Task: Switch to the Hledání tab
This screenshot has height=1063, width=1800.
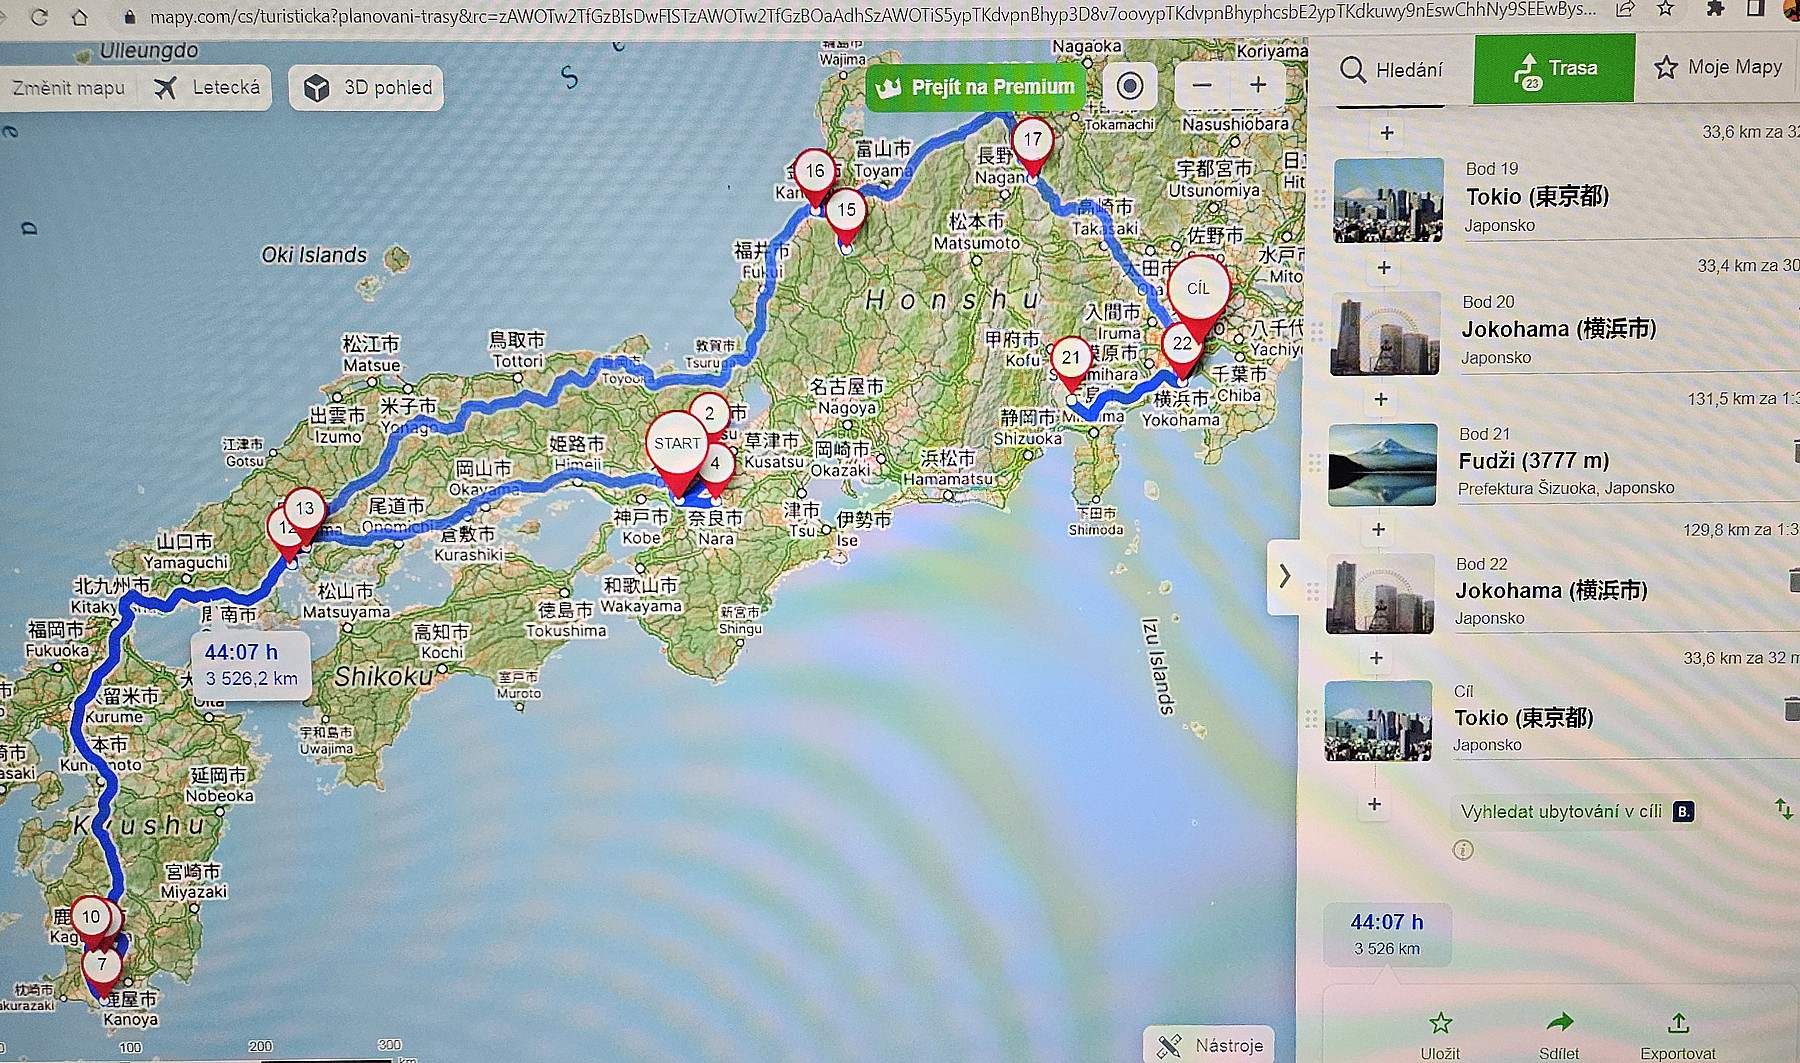Action: 1391,69
